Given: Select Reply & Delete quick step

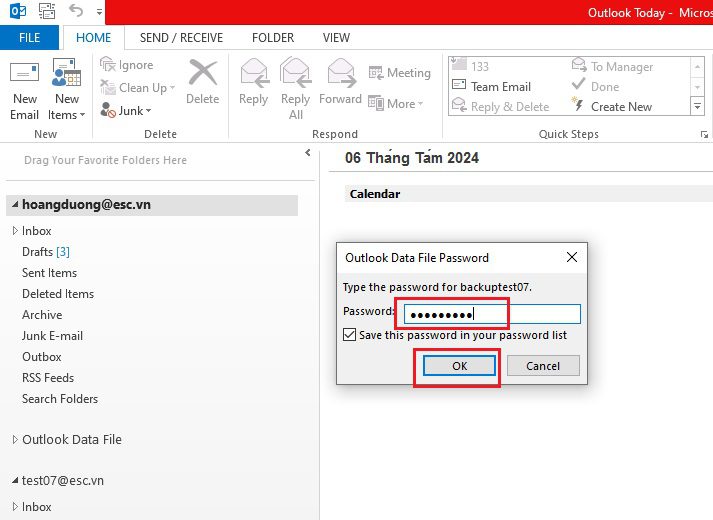Looking at the screenshot, I should click(500, 106).
